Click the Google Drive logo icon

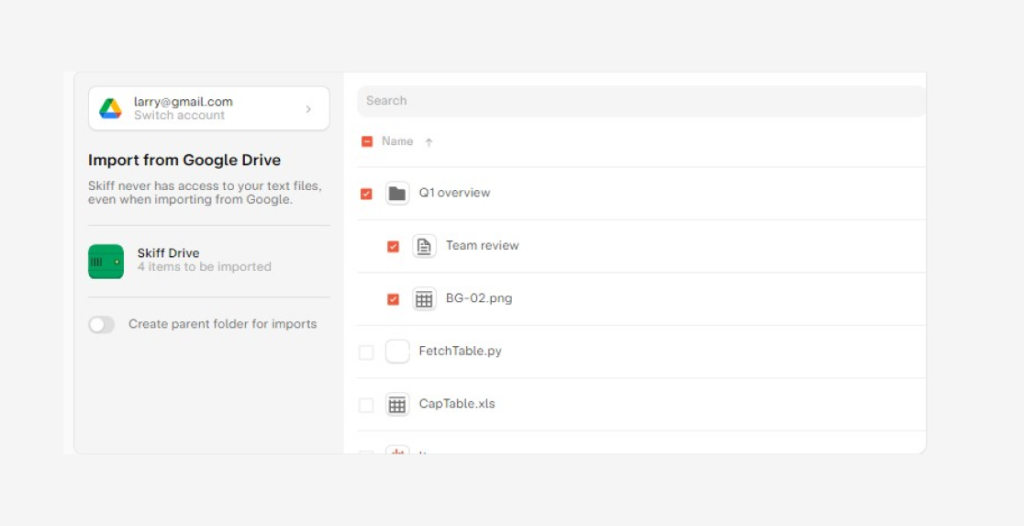(110, 108)
